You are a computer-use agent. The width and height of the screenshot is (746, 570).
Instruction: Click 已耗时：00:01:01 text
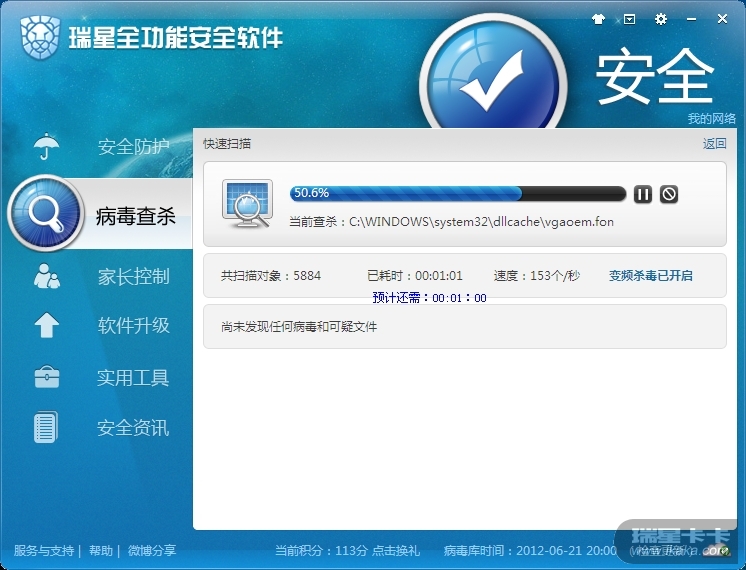tap(415, 276)
